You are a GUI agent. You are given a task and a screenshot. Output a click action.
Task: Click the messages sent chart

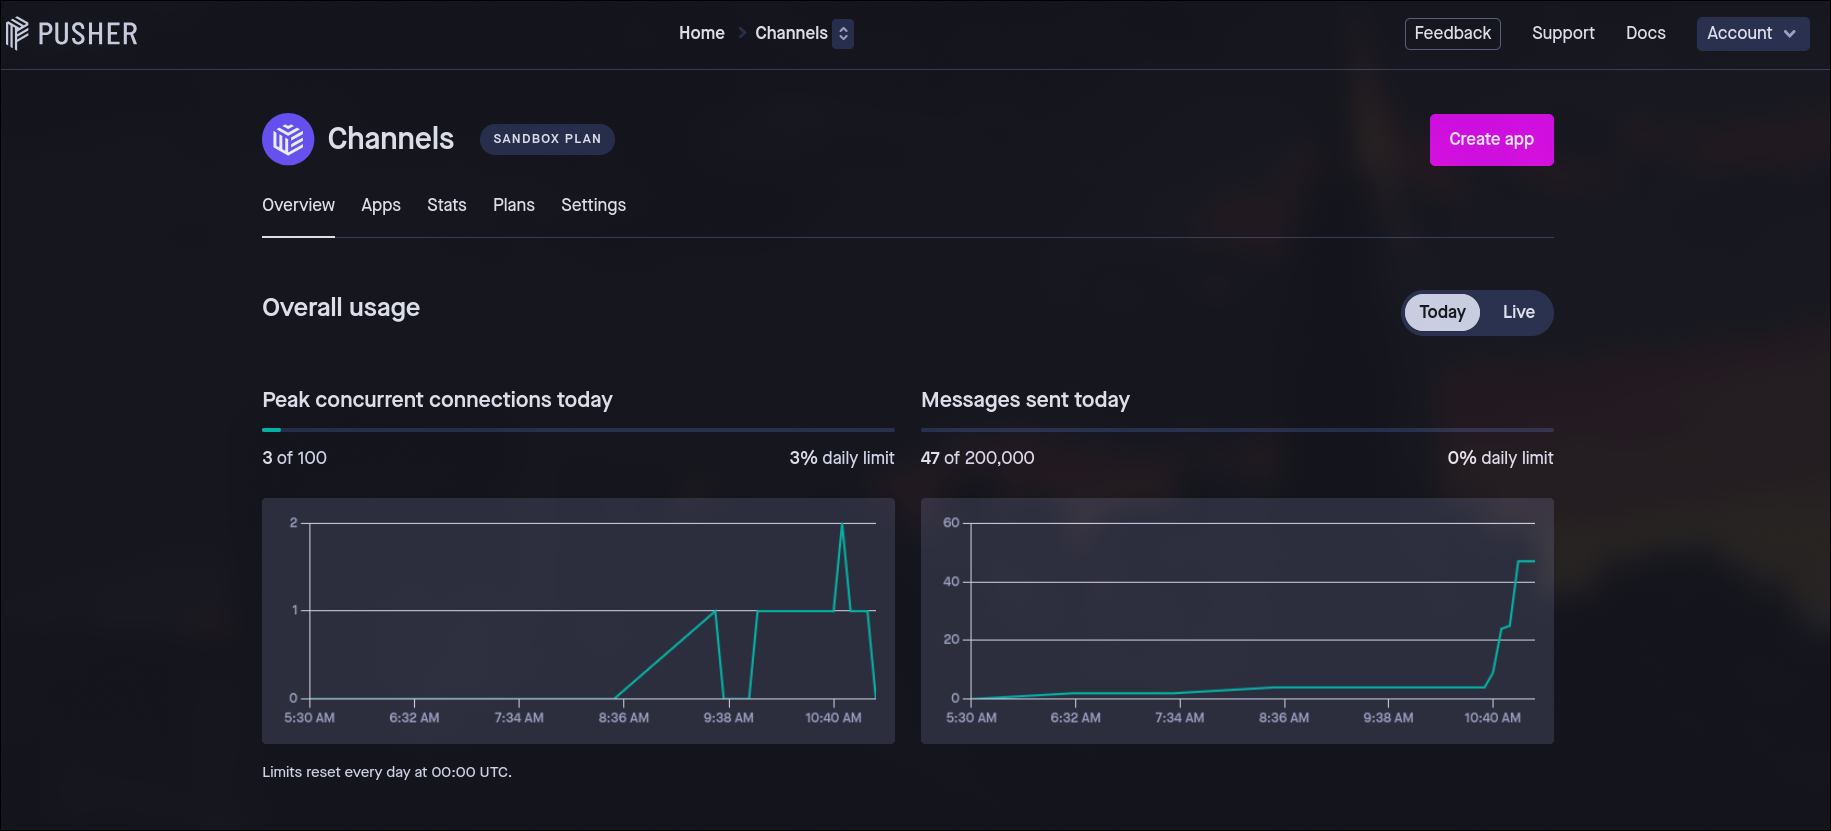[1237, 620]
